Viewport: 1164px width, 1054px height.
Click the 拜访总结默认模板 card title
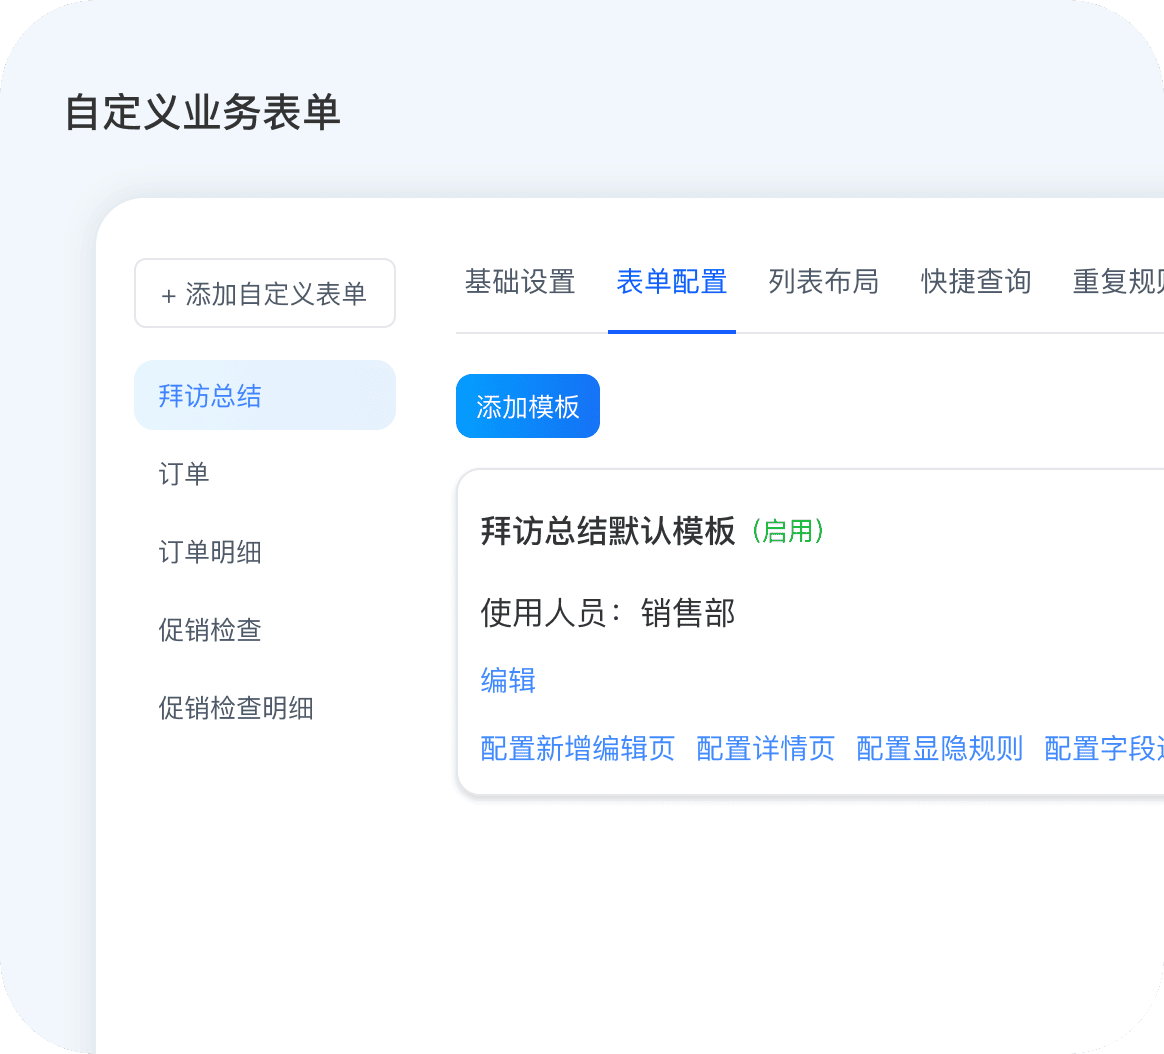point(608,531)
